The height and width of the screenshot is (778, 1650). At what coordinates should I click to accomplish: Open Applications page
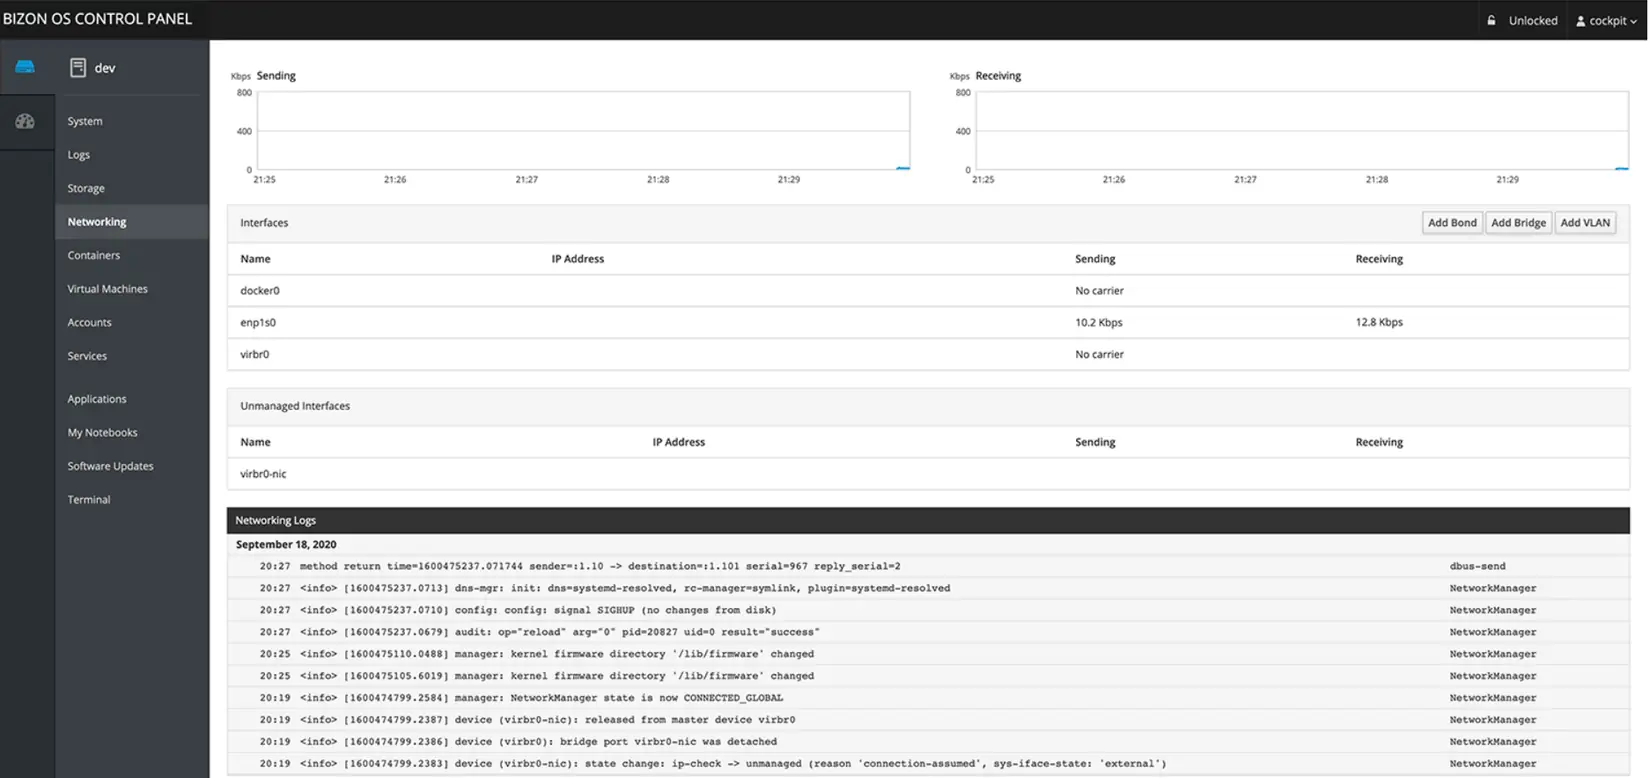pyautogui.click(x=97, y=399)
